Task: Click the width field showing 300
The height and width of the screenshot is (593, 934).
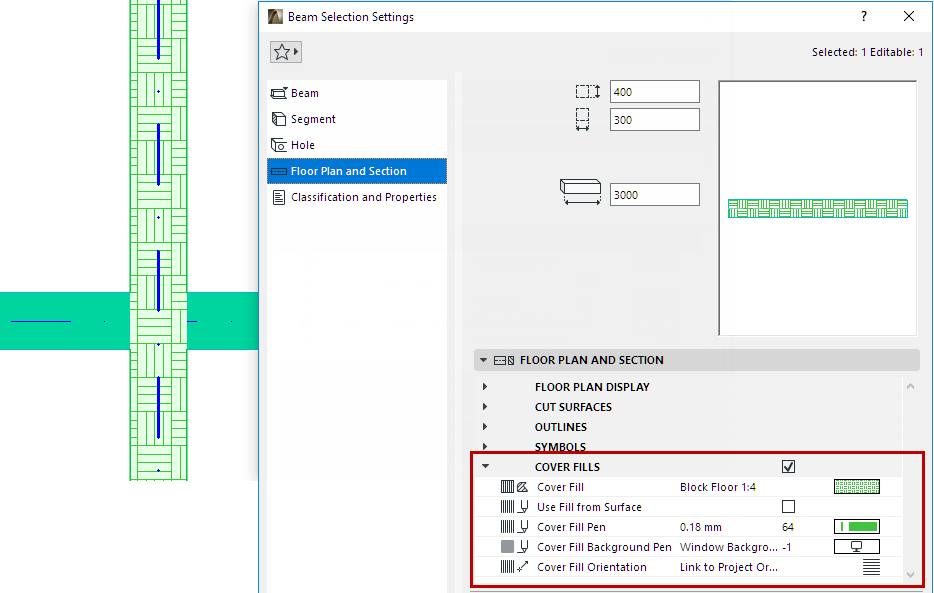Action: 655,120
